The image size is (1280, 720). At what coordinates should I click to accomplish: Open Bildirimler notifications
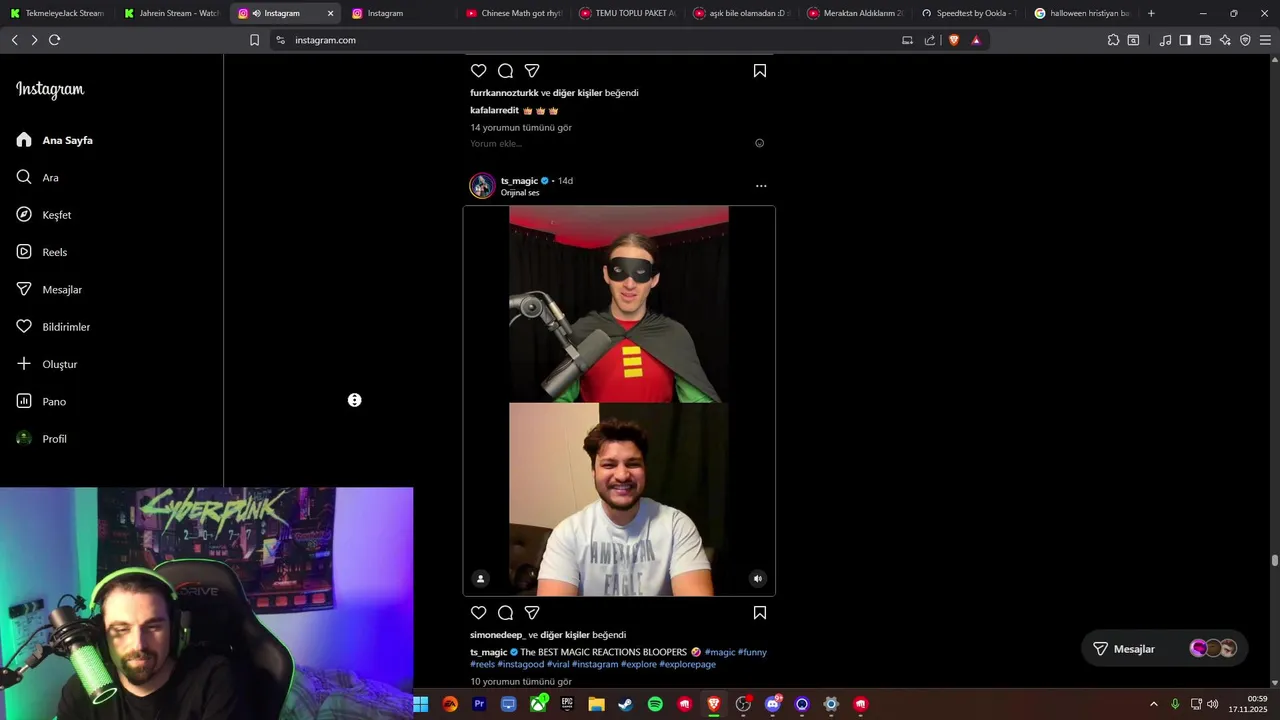pyautogui.click(x=53, y=327)
